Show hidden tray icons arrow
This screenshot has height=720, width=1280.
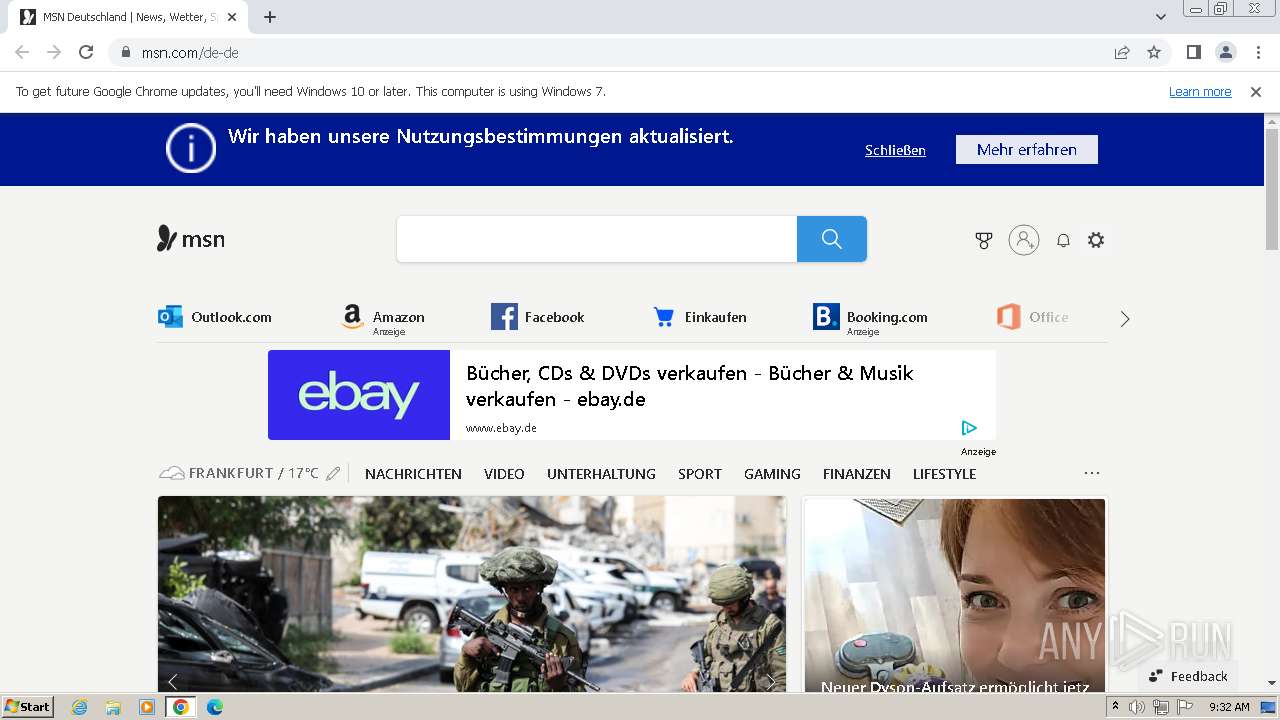(x=1116, y=707)
